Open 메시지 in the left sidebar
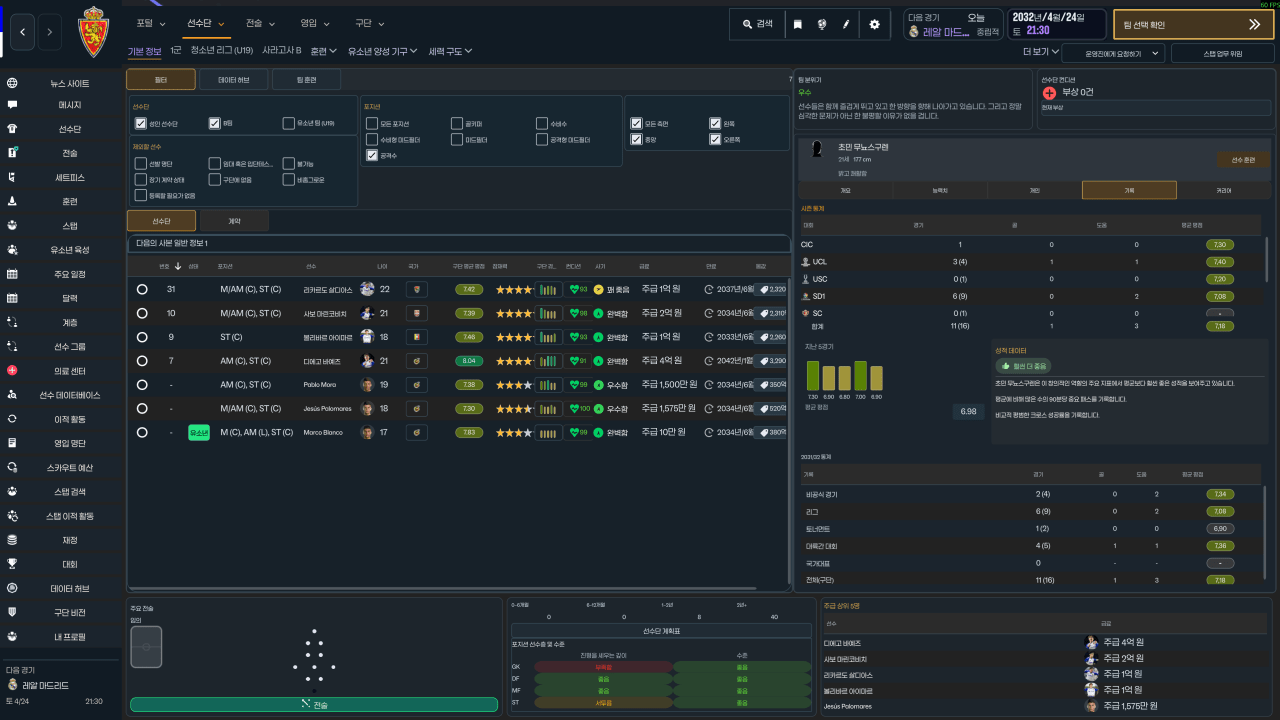Image resolution: width=1280 pixels, height=720 pixels. click(70, 105)
